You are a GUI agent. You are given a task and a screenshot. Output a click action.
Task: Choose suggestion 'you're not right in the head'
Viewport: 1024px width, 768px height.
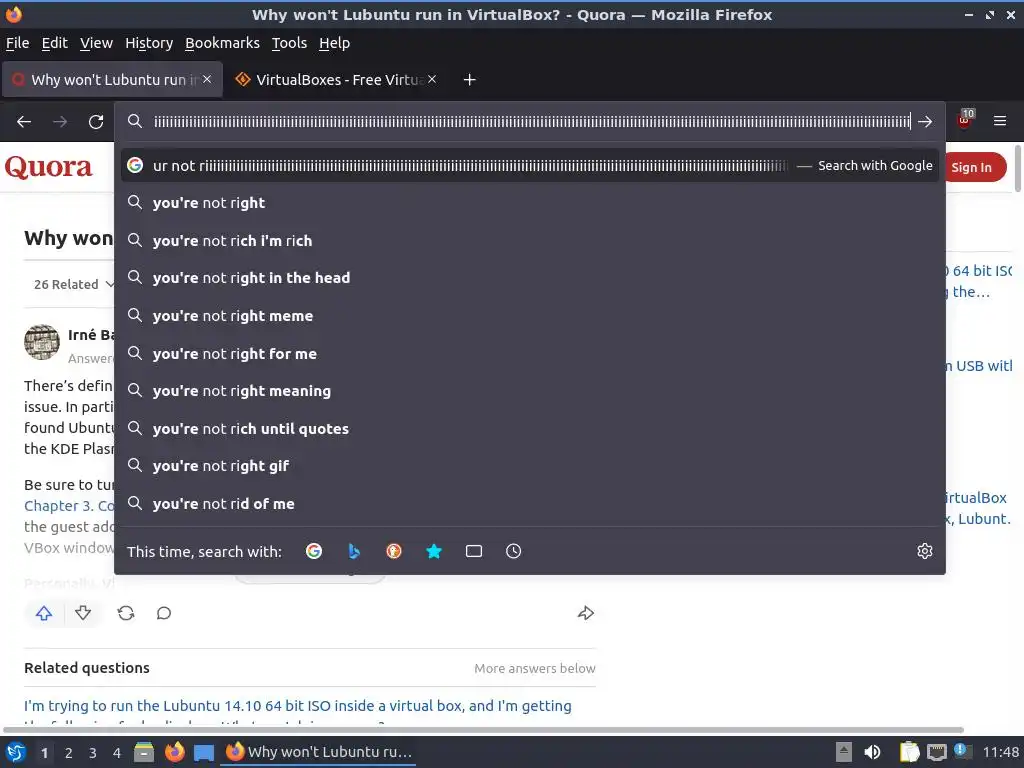click(x=530, y=278)
